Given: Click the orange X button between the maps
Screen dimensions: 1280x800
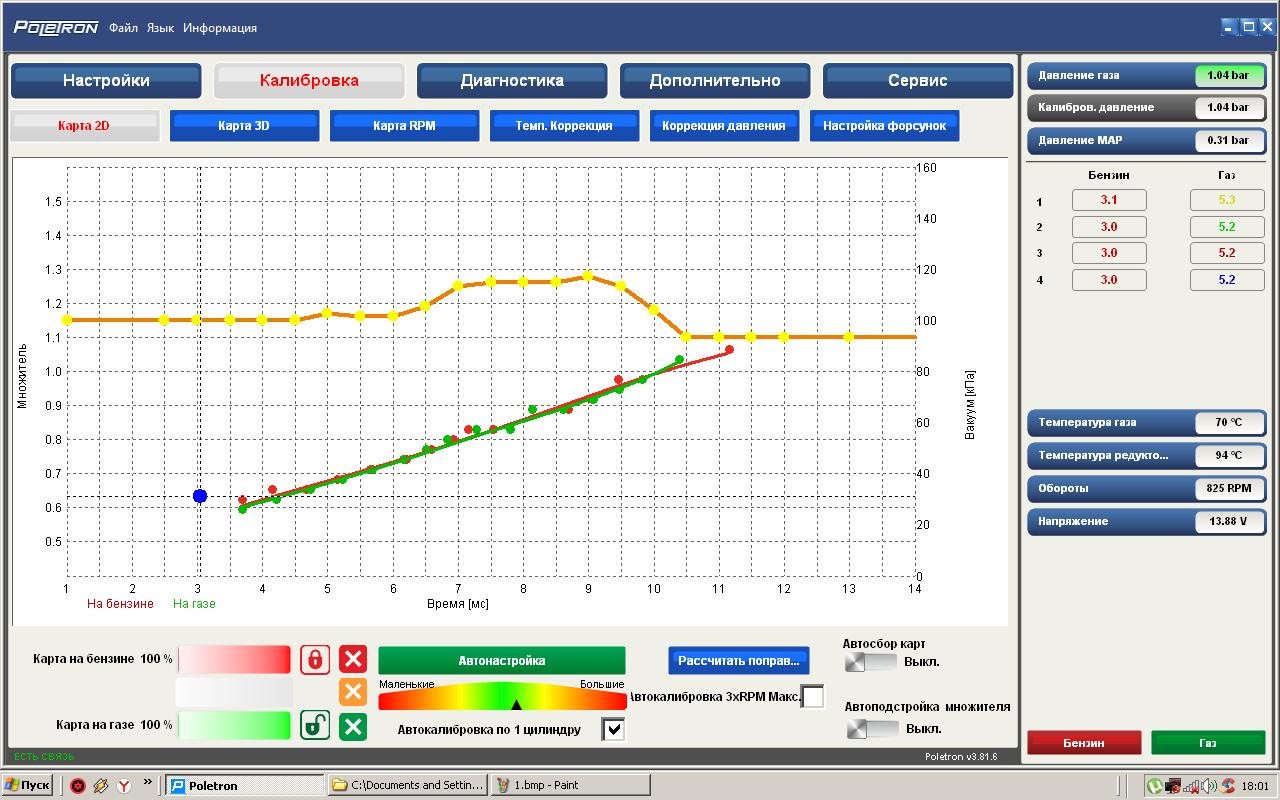Looking at the screenshot, I should coord(353,692).
